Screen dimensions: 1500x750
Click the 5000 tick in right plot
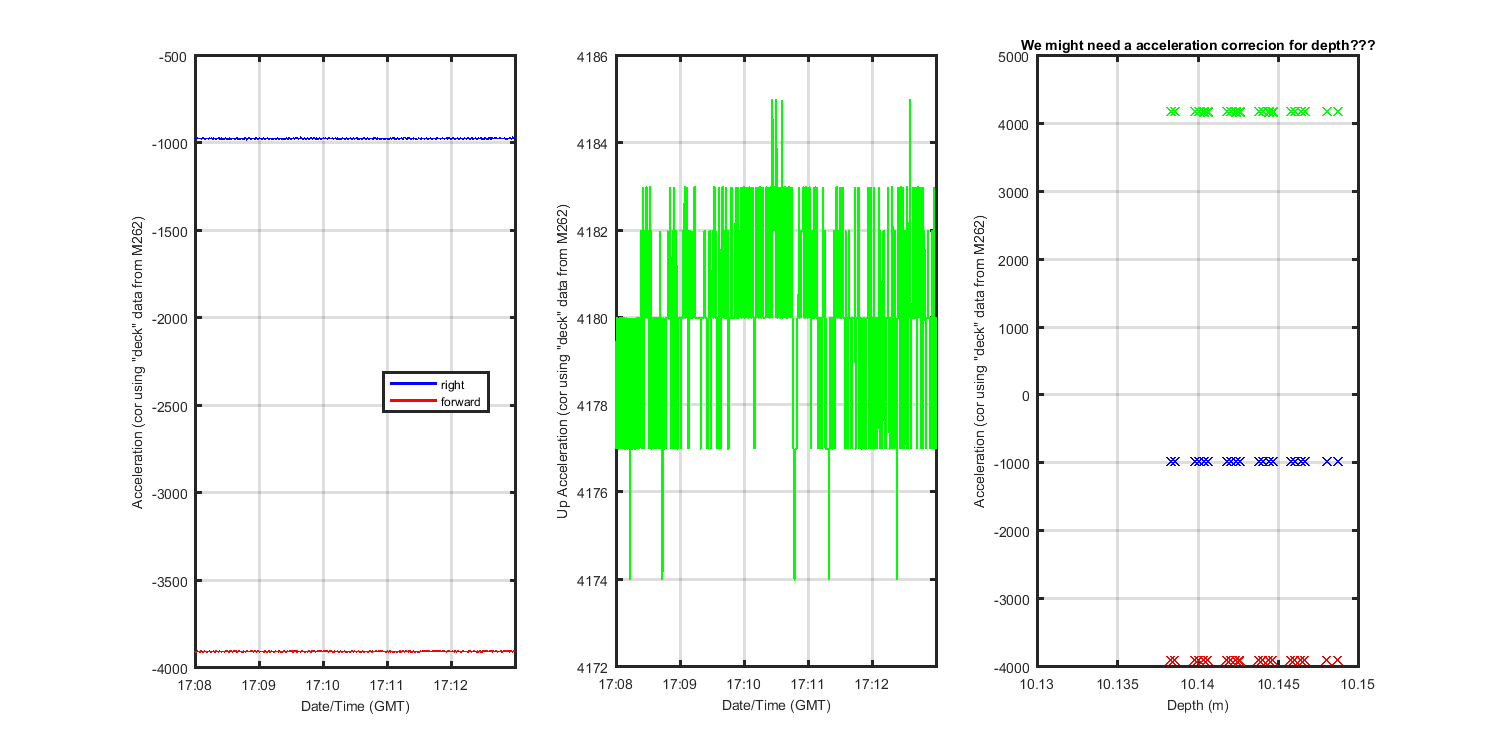click(1014, 57)
